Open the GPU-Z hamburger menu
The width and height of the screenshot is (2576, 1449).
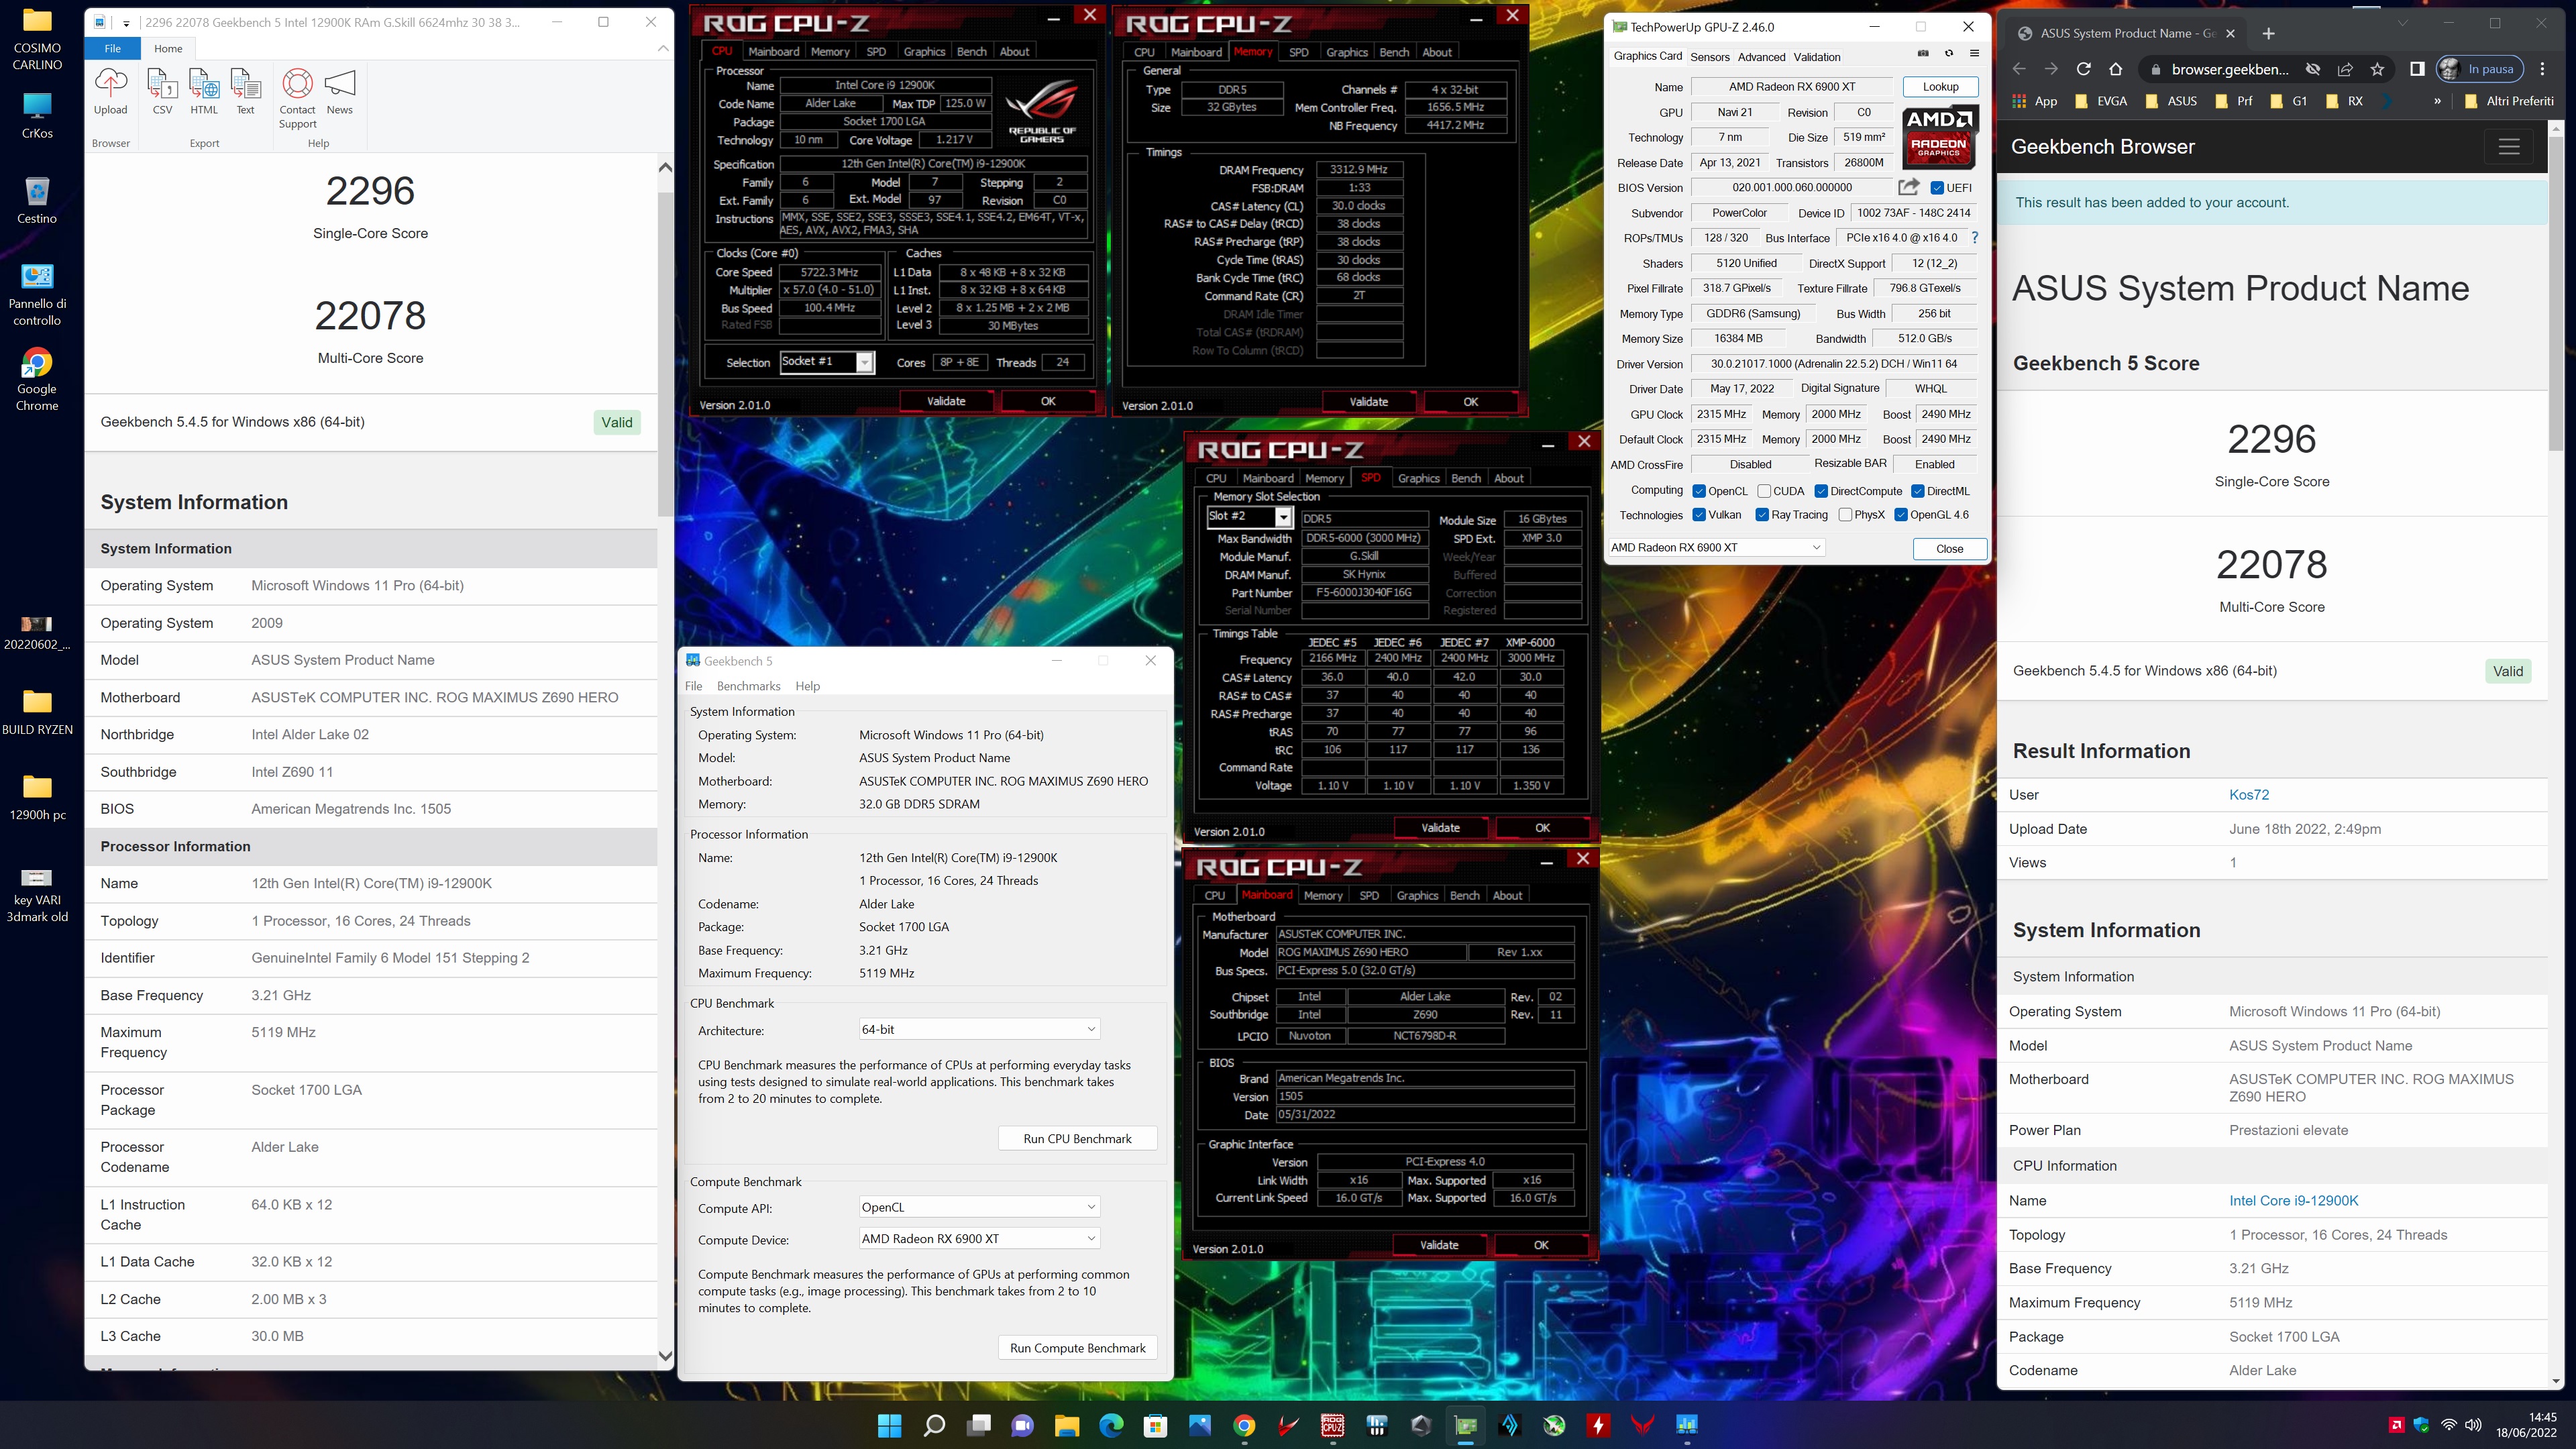point(1974,54)
